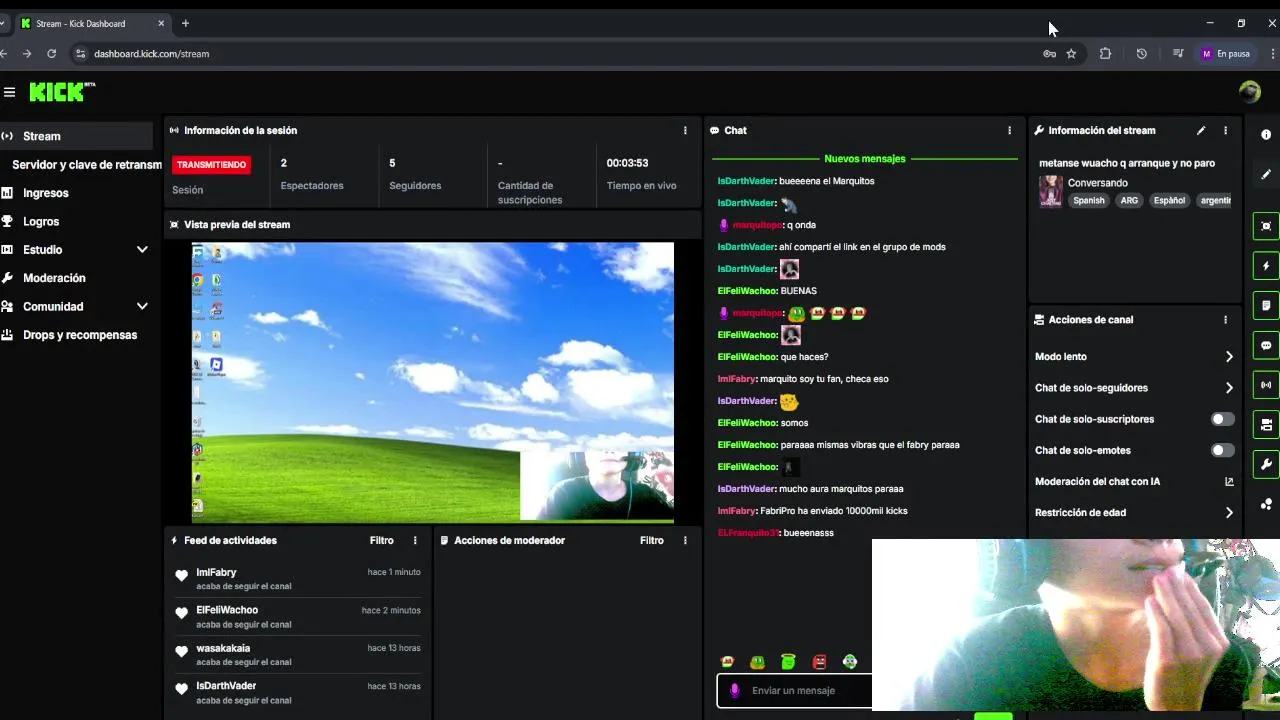Screen dimensions: 1280x720
Task: Open Restricción de edad chevron
Action: pyautogui.click(x=1229, y=513)
